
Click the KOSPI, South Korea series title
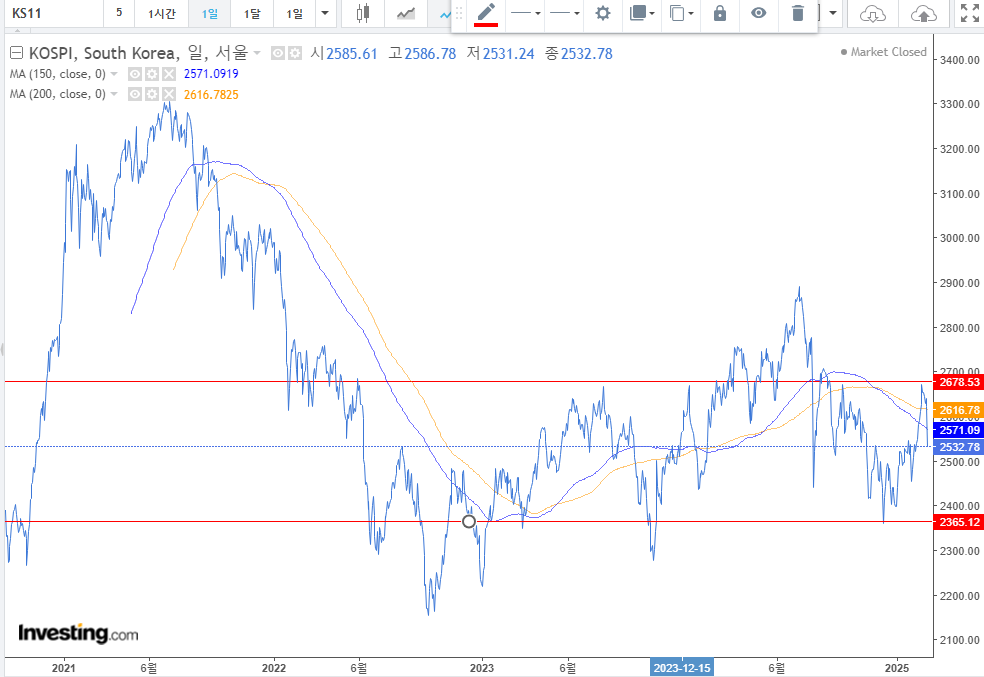(x=104, y=53)
